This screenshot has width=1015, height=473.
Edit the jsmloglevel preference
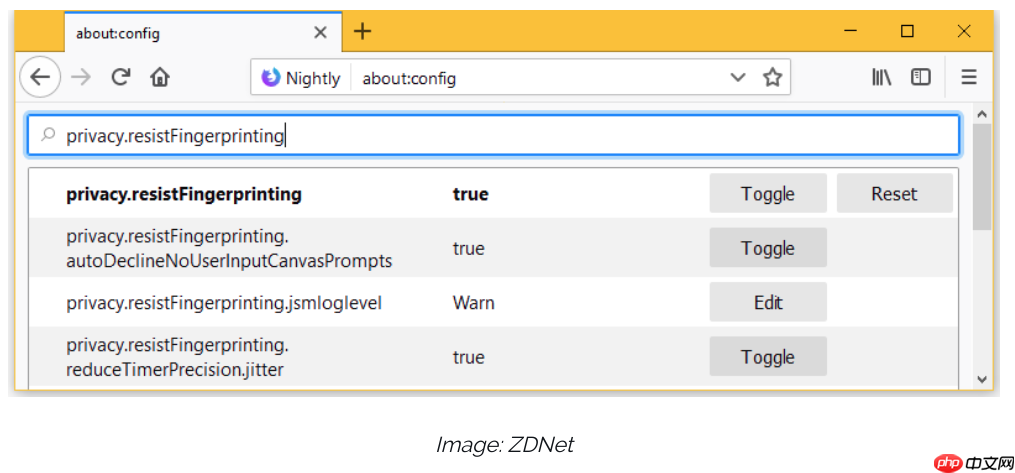767,303
